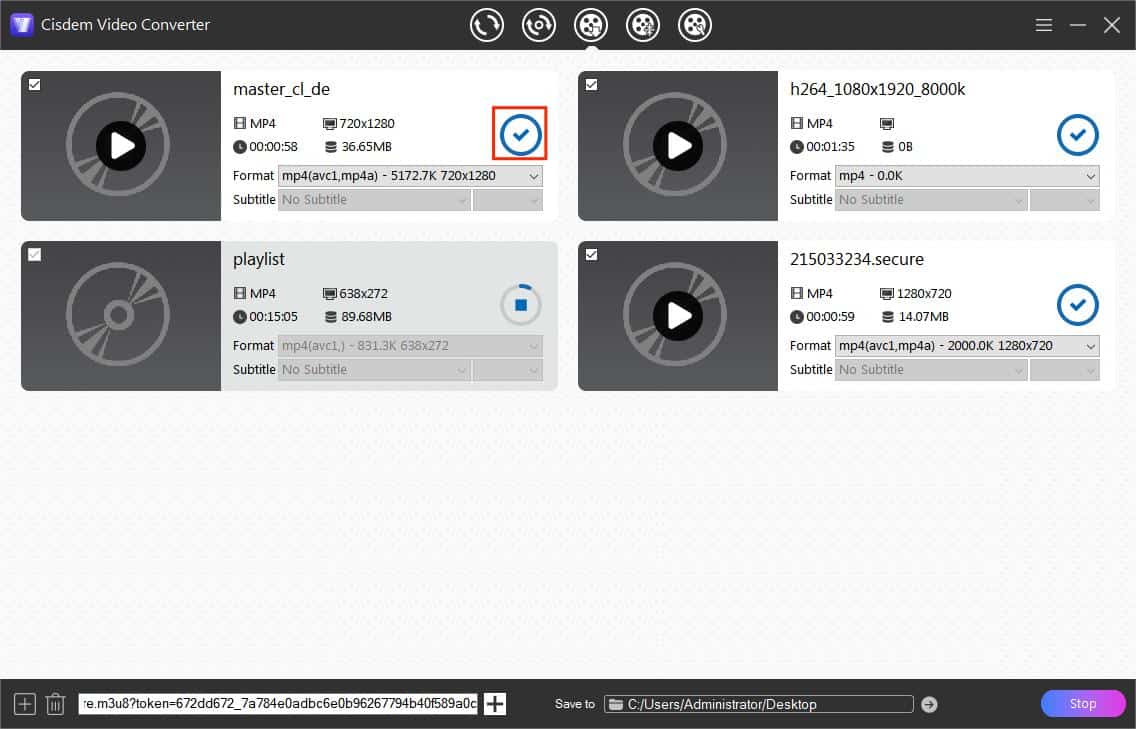The image size is (1136, 729).
Task: Toggle checkbox for h264_1080x1920_8000k video
Action: (x=591, y=85)
